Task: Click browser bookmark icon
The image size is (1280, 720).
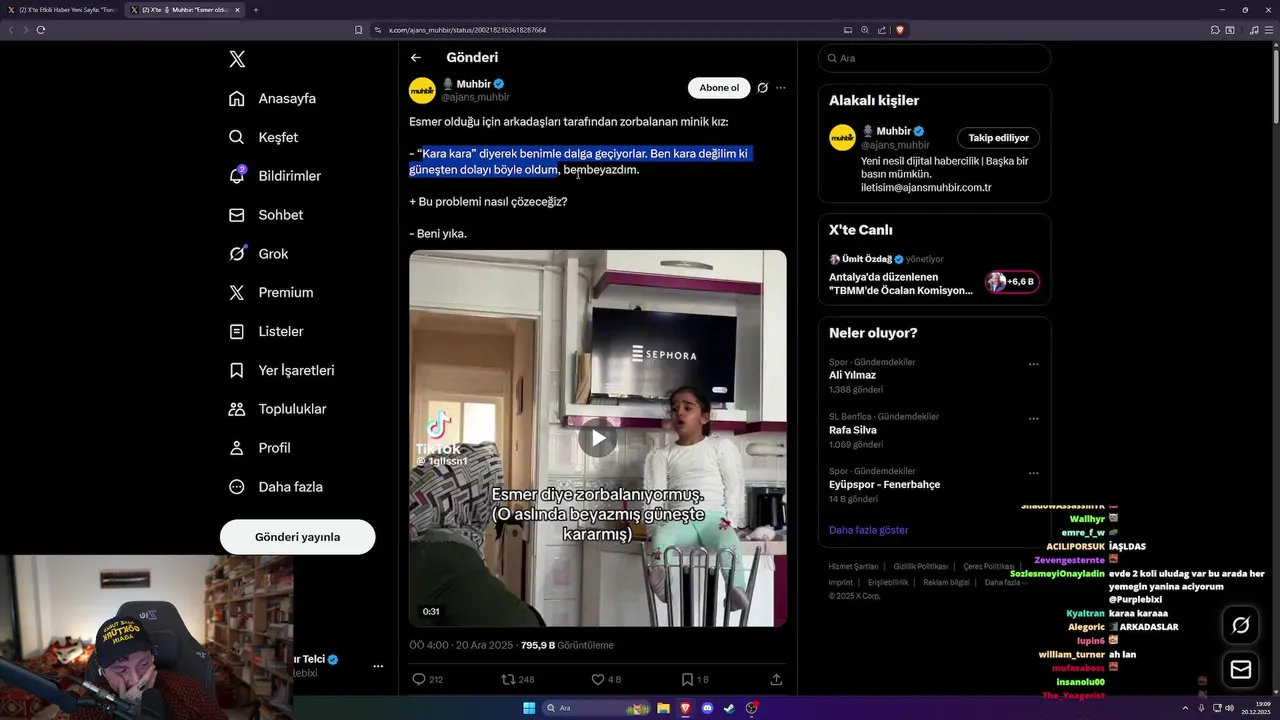Action: [359, 30]
